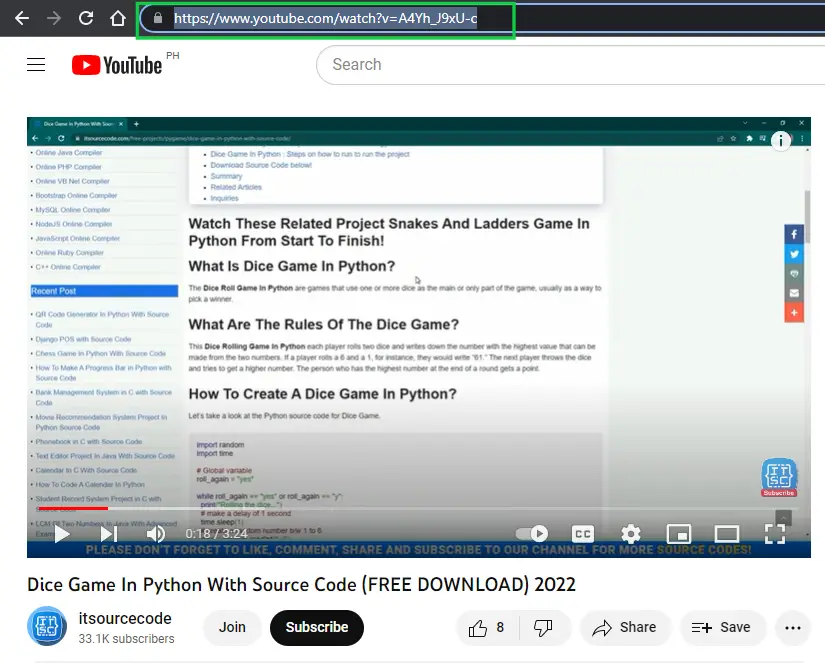Click the site info lock icon
Viewport: 825px width, 663px height.
(157, 18)
